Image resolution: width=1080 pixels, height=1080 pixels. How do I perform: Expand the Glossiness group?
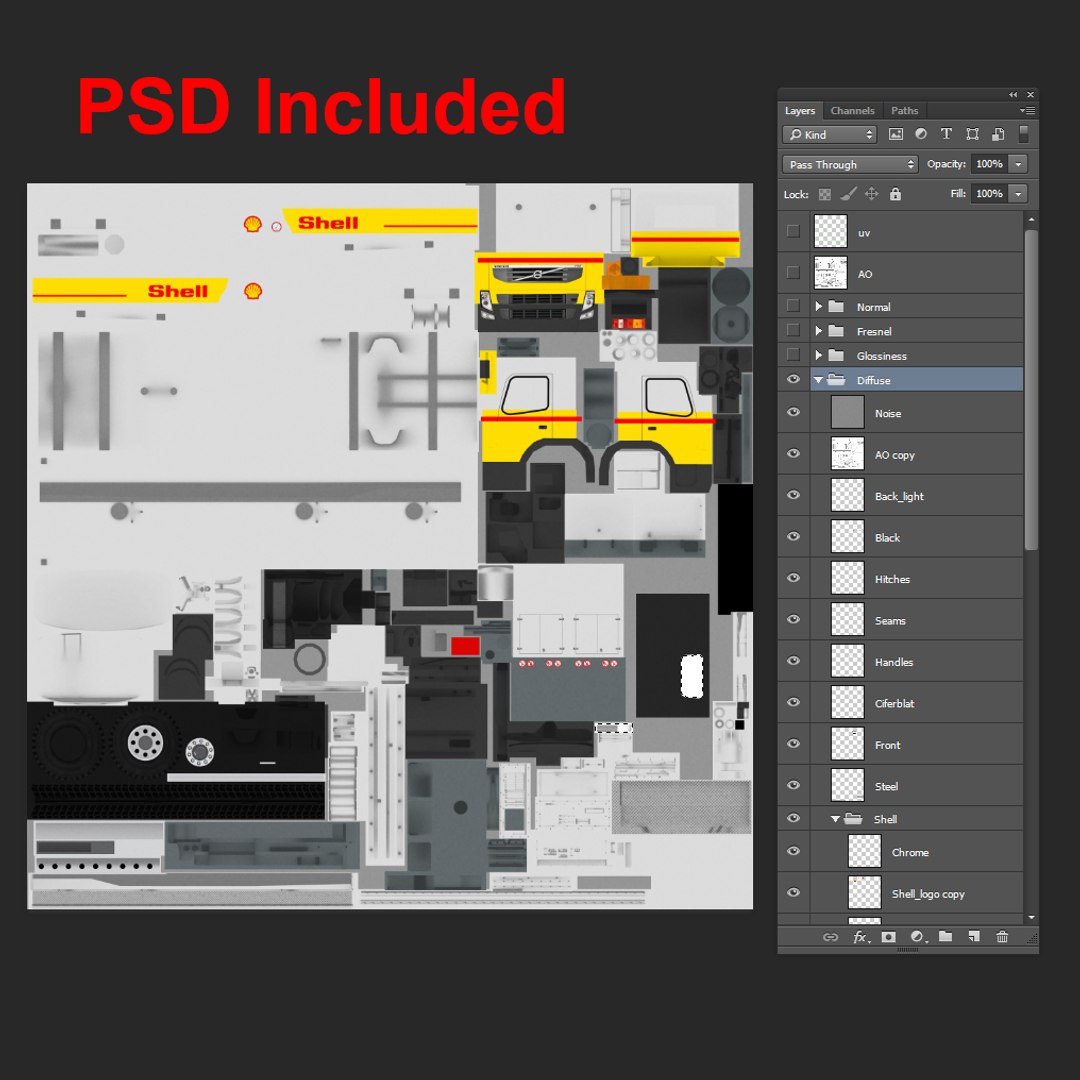tap(818, 355)
